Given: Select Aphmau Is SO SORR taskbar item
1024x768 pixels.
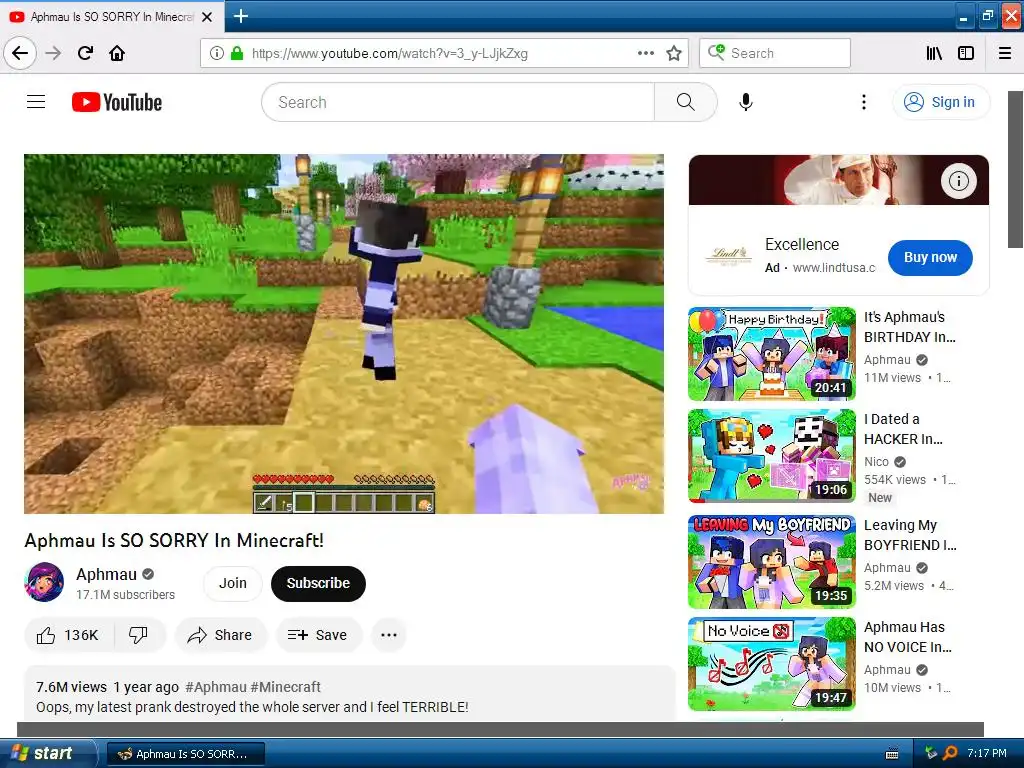Looking at the screenshot, I should click(x=185, y=754).
